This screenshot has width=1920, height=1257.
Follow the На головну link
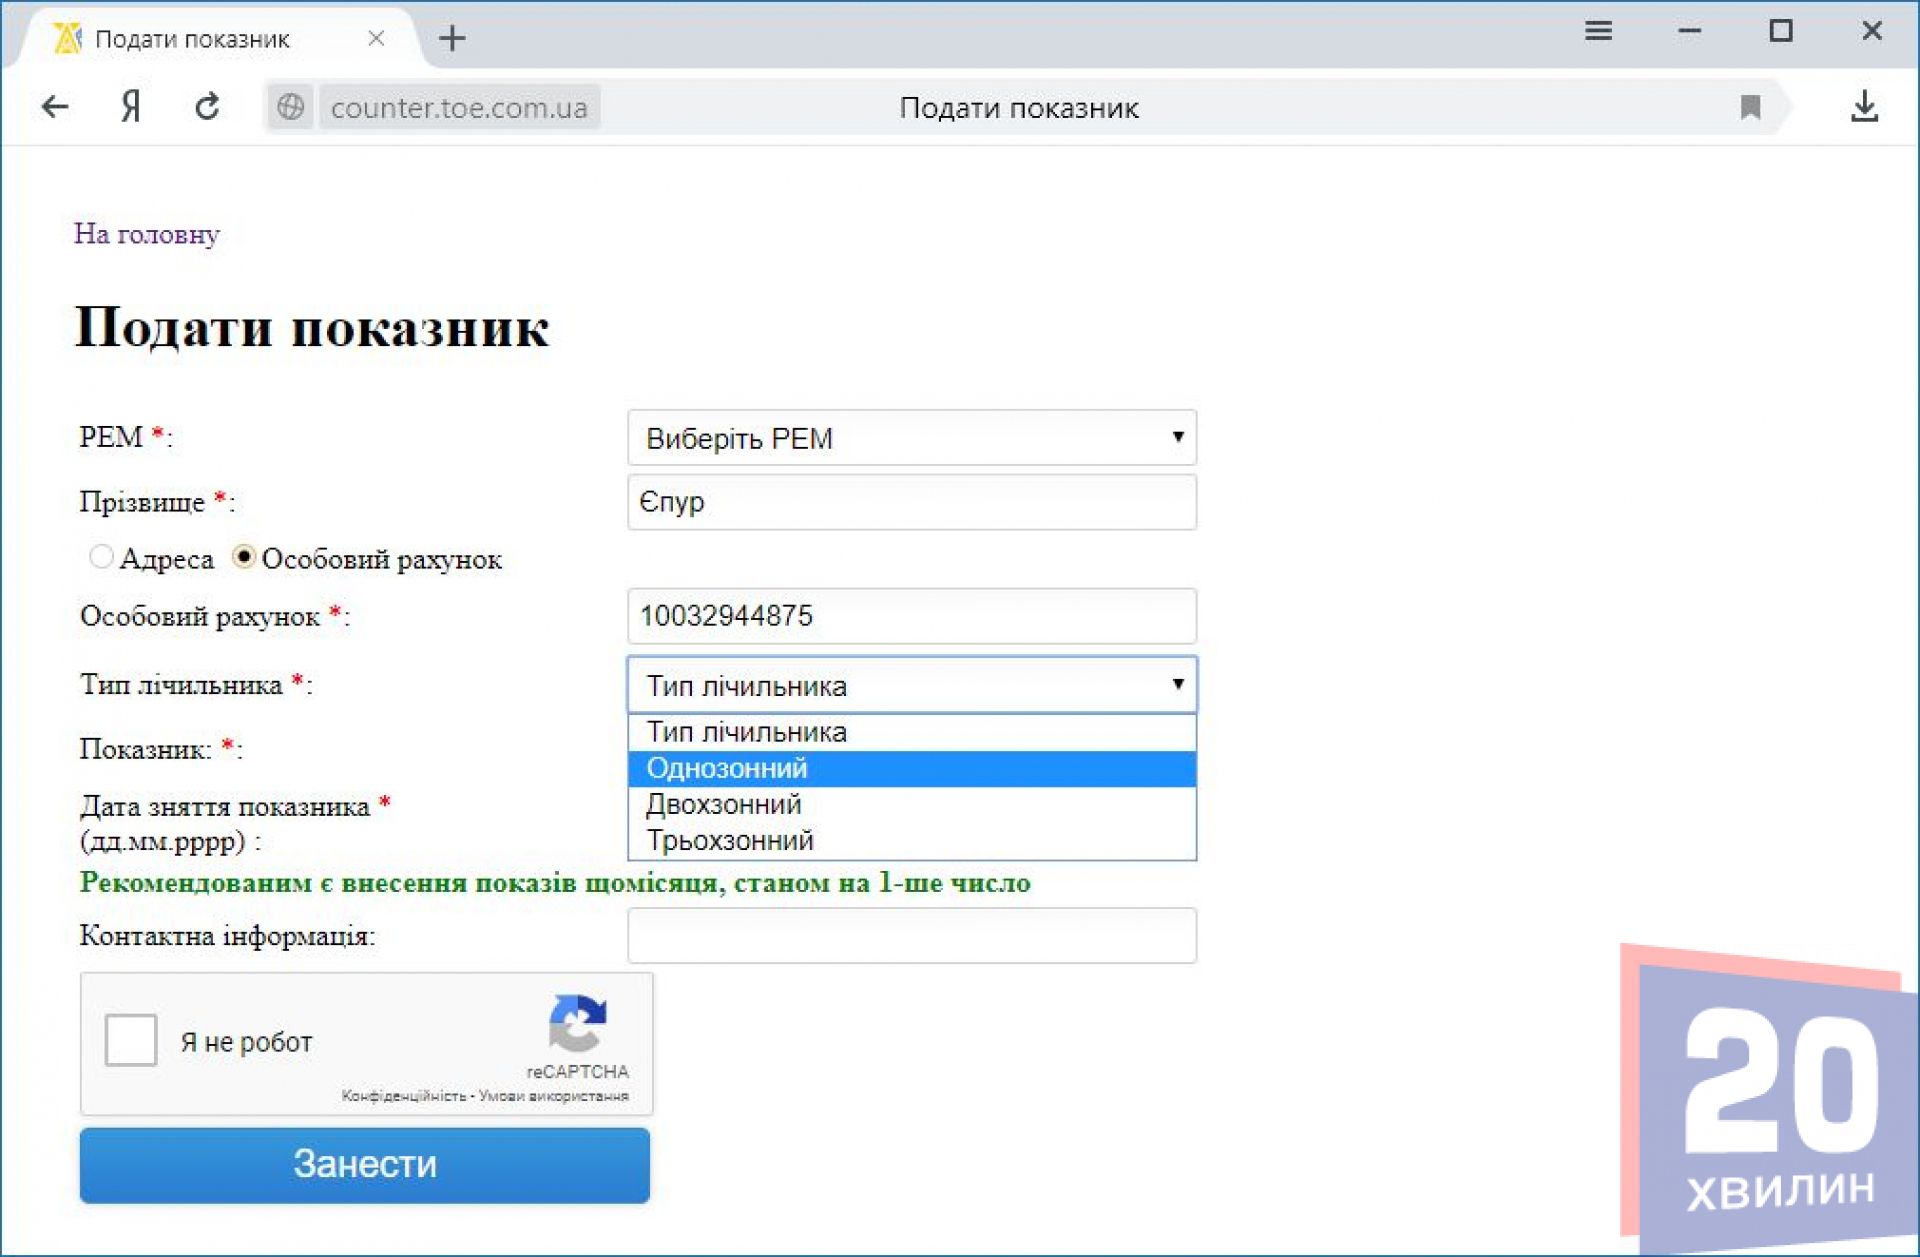point(146,234)
